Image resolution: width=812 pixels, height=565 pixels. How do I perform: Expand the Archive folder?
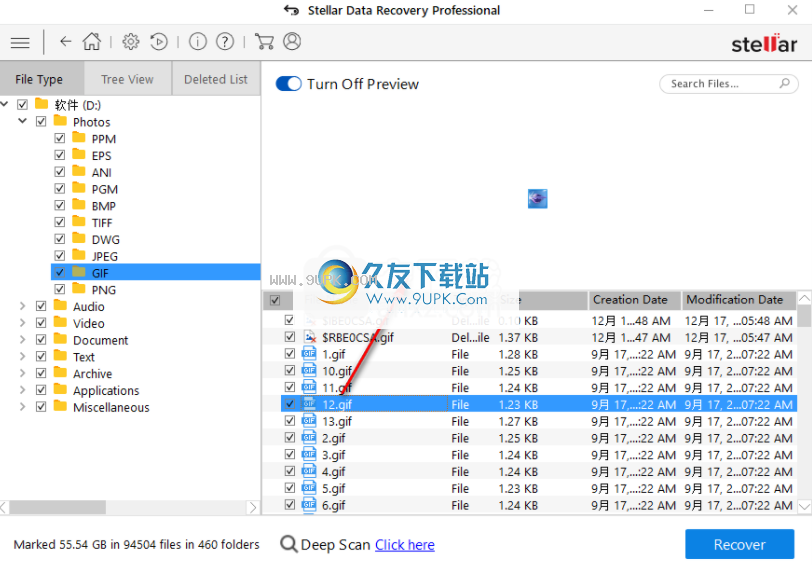22,373
